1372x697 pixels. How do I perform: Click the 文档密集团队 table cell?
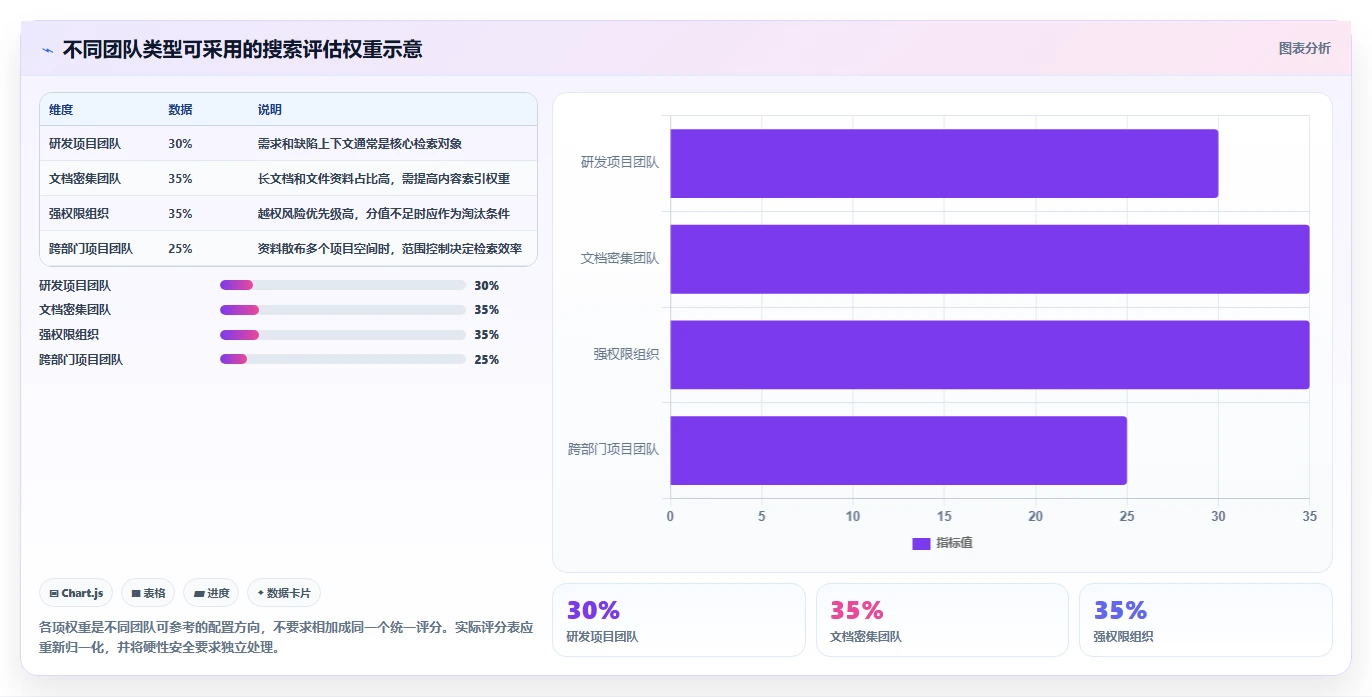tap(85, 179)
